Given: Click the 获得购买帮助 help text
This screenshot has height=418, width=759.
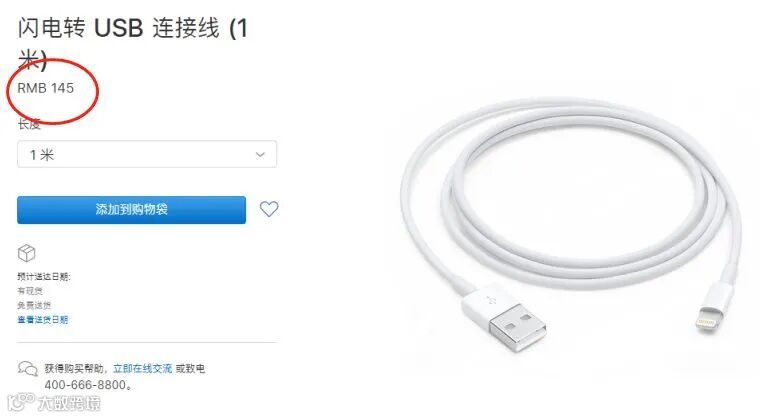Looking at the screenshot, I should tap(74, 369).
